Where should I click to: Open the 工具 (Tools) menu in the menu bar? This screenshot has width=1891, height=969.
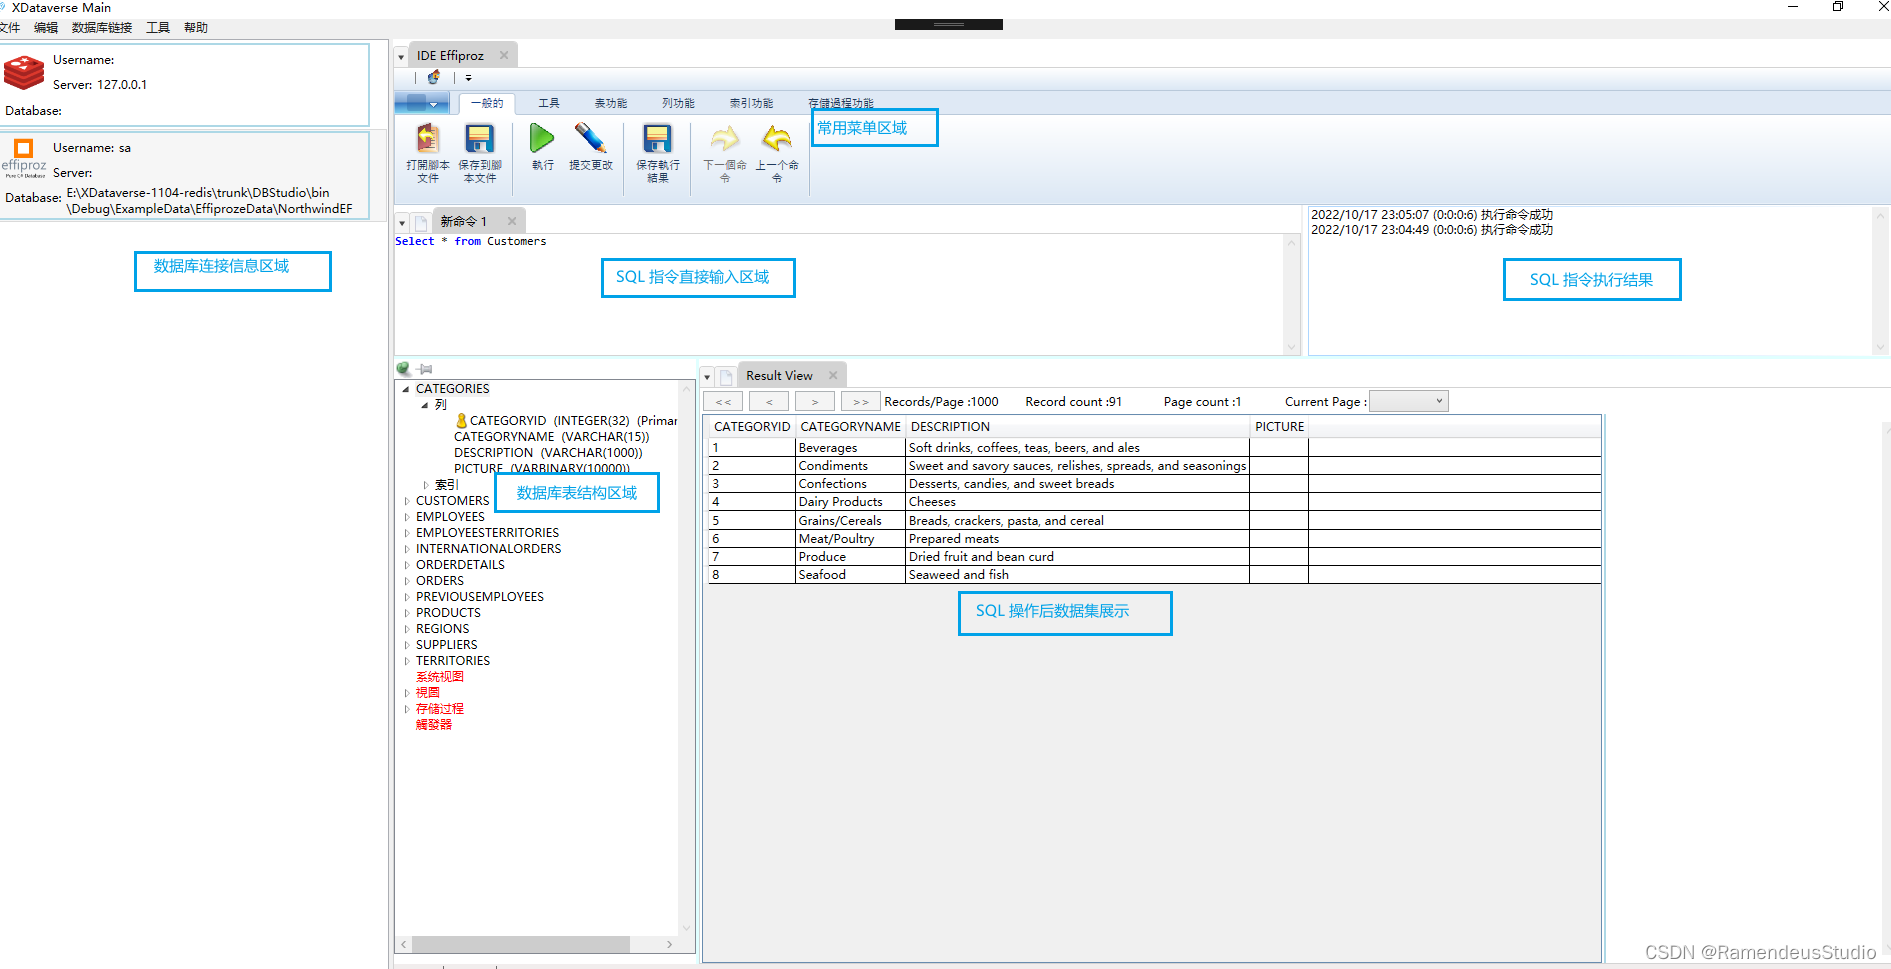(158, 28)
